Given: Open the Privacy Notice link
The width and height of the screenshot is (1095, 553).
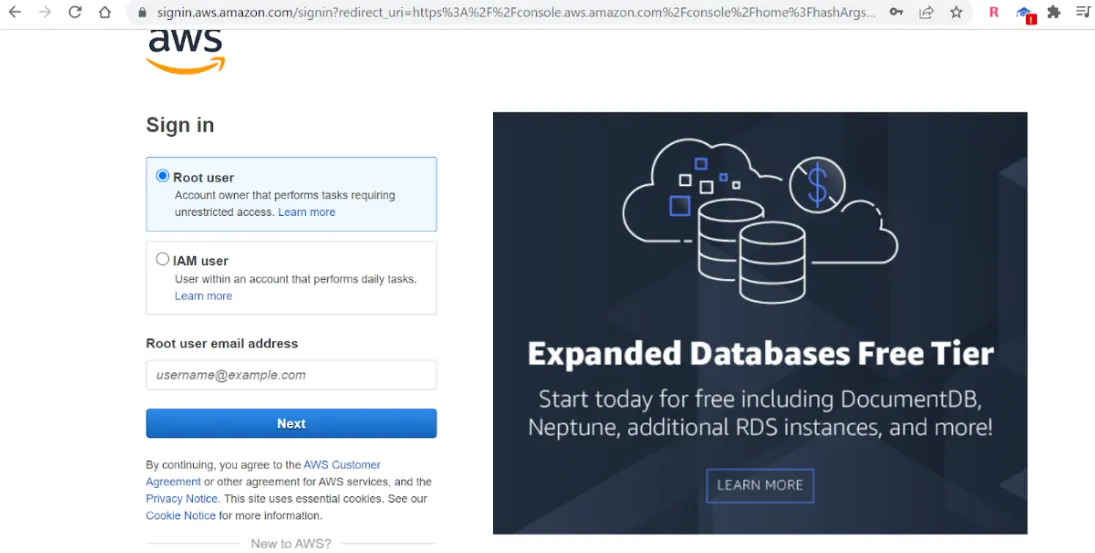Looking at the screenshot, I should (182, 499).
